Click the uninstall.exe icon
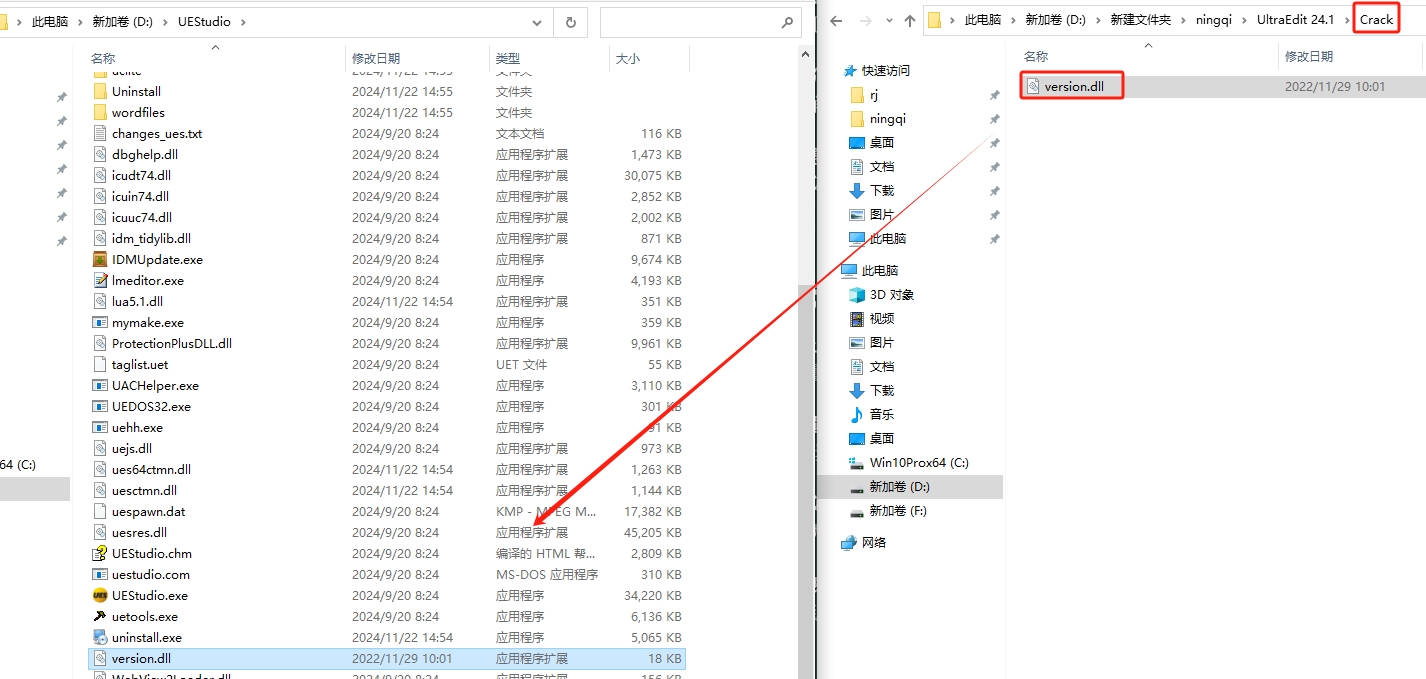This screenshot has width=1426, height=679. 99,637
